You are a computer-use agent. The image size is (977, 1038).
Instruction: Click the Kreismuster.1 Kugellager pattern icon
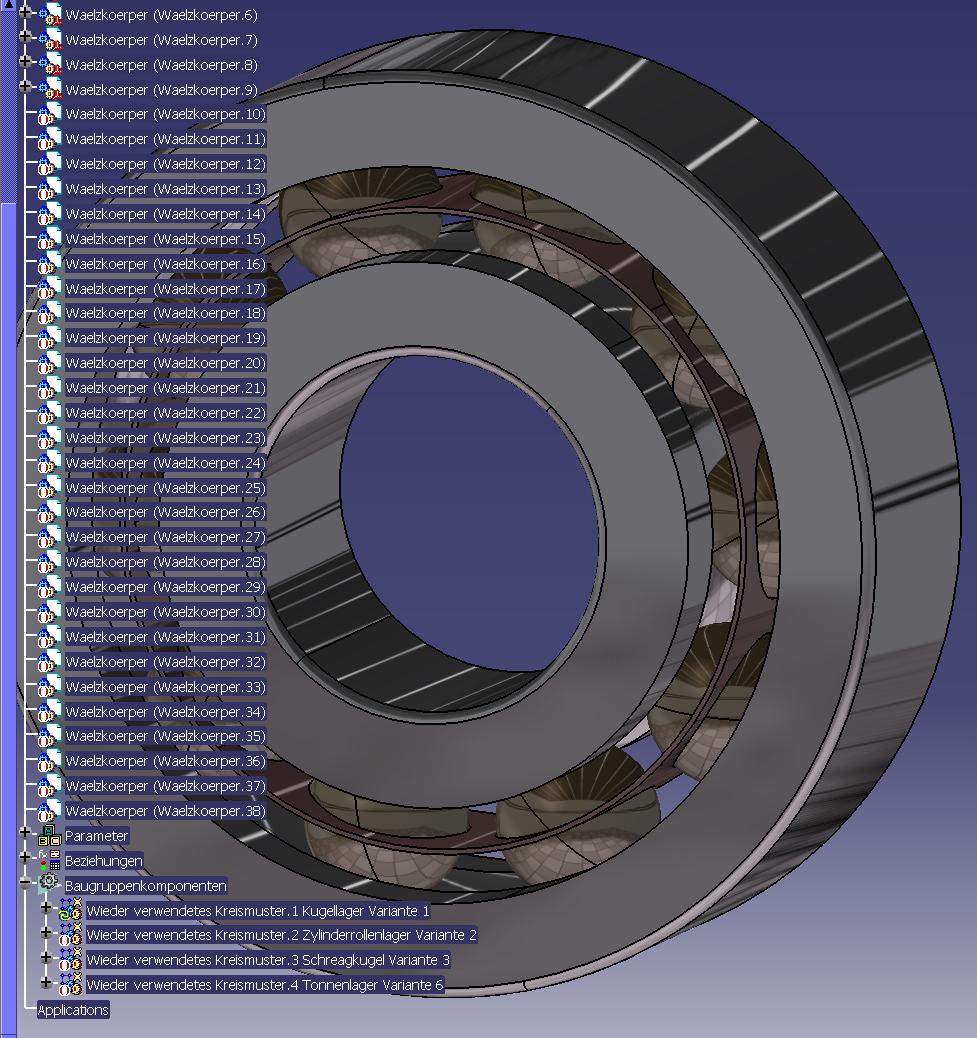(x=70, y=910)
